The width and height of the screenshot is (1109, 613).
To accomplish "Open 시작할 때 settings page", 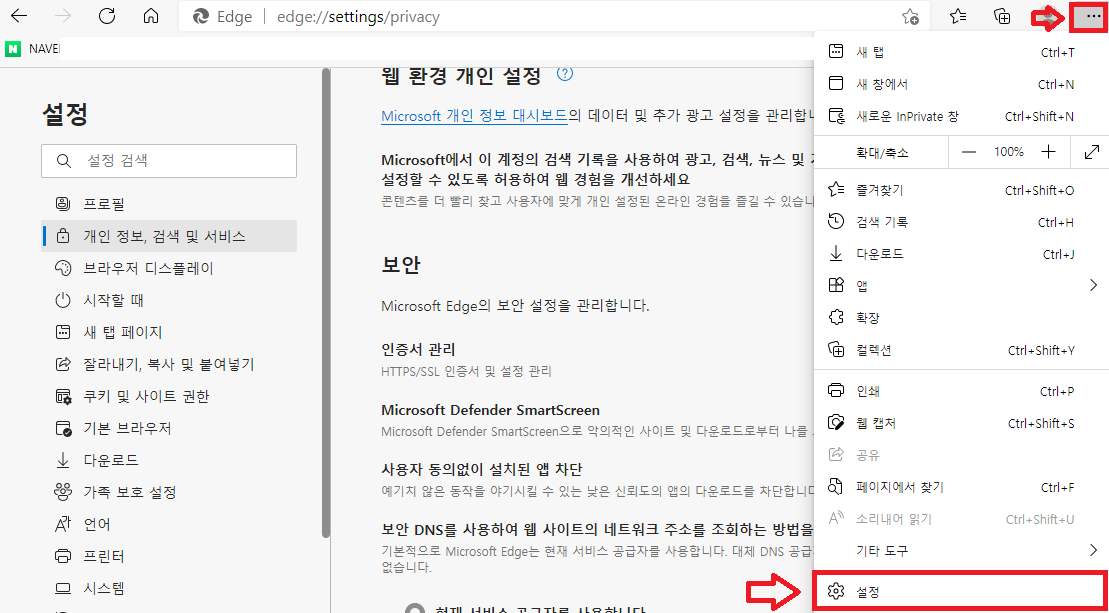I will pos(169,300).
